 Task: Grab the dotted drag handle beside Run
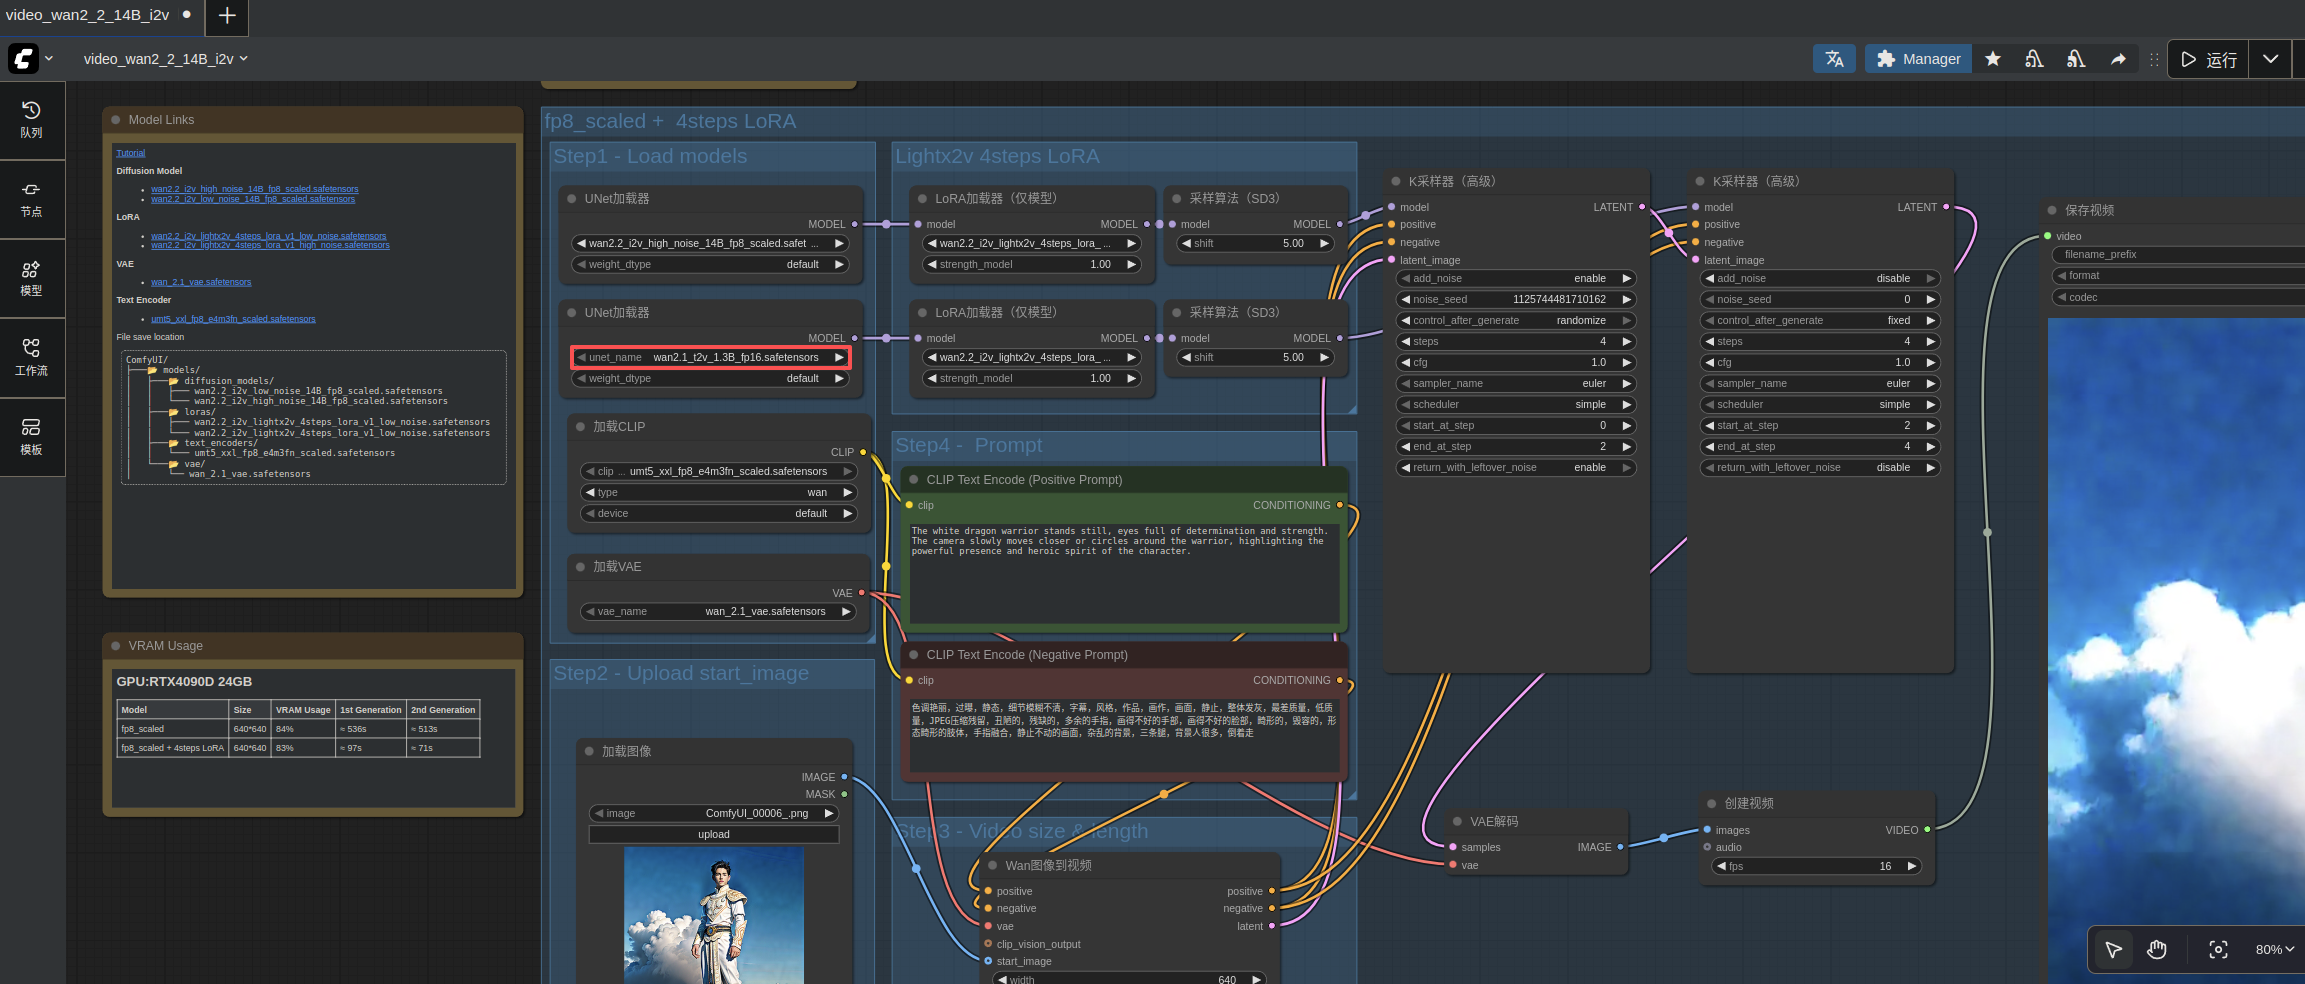click(2154, 59)
